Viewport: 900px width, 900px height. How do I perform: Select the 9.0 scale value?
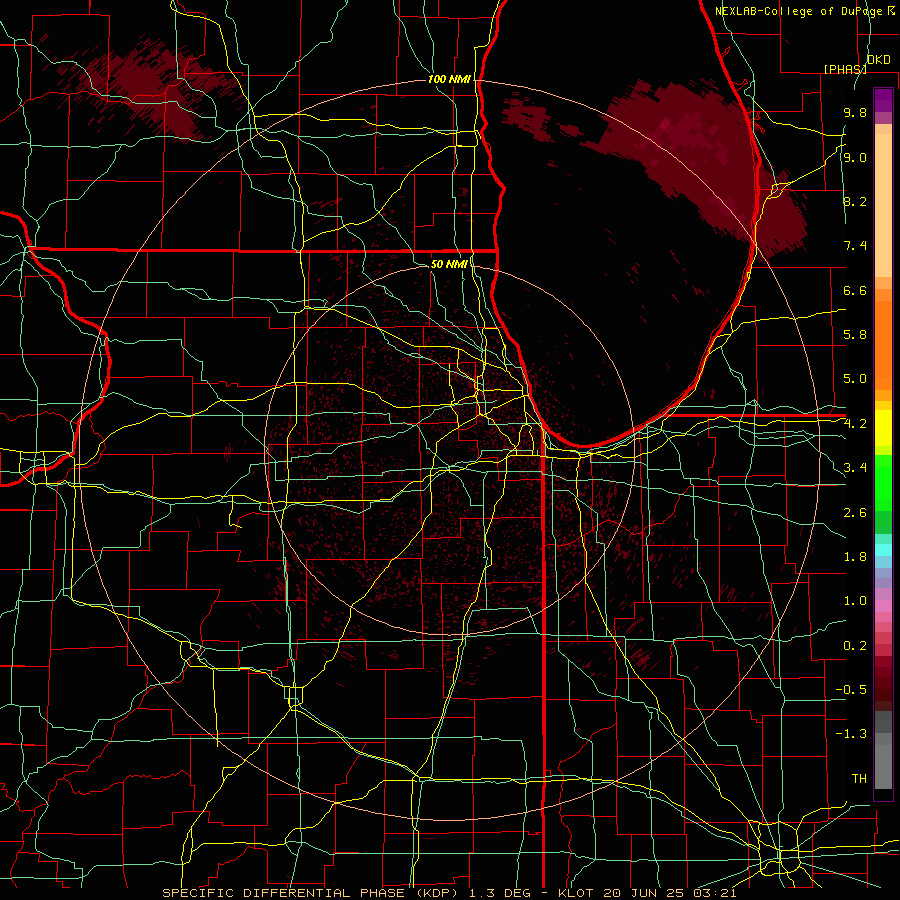tap(855, 157)
